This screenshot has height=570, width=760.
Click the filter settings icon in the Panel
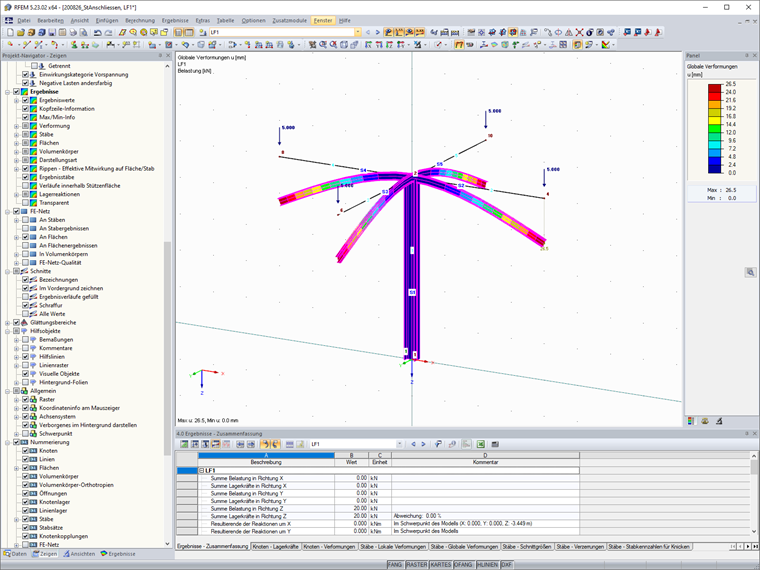click(719, 421)
